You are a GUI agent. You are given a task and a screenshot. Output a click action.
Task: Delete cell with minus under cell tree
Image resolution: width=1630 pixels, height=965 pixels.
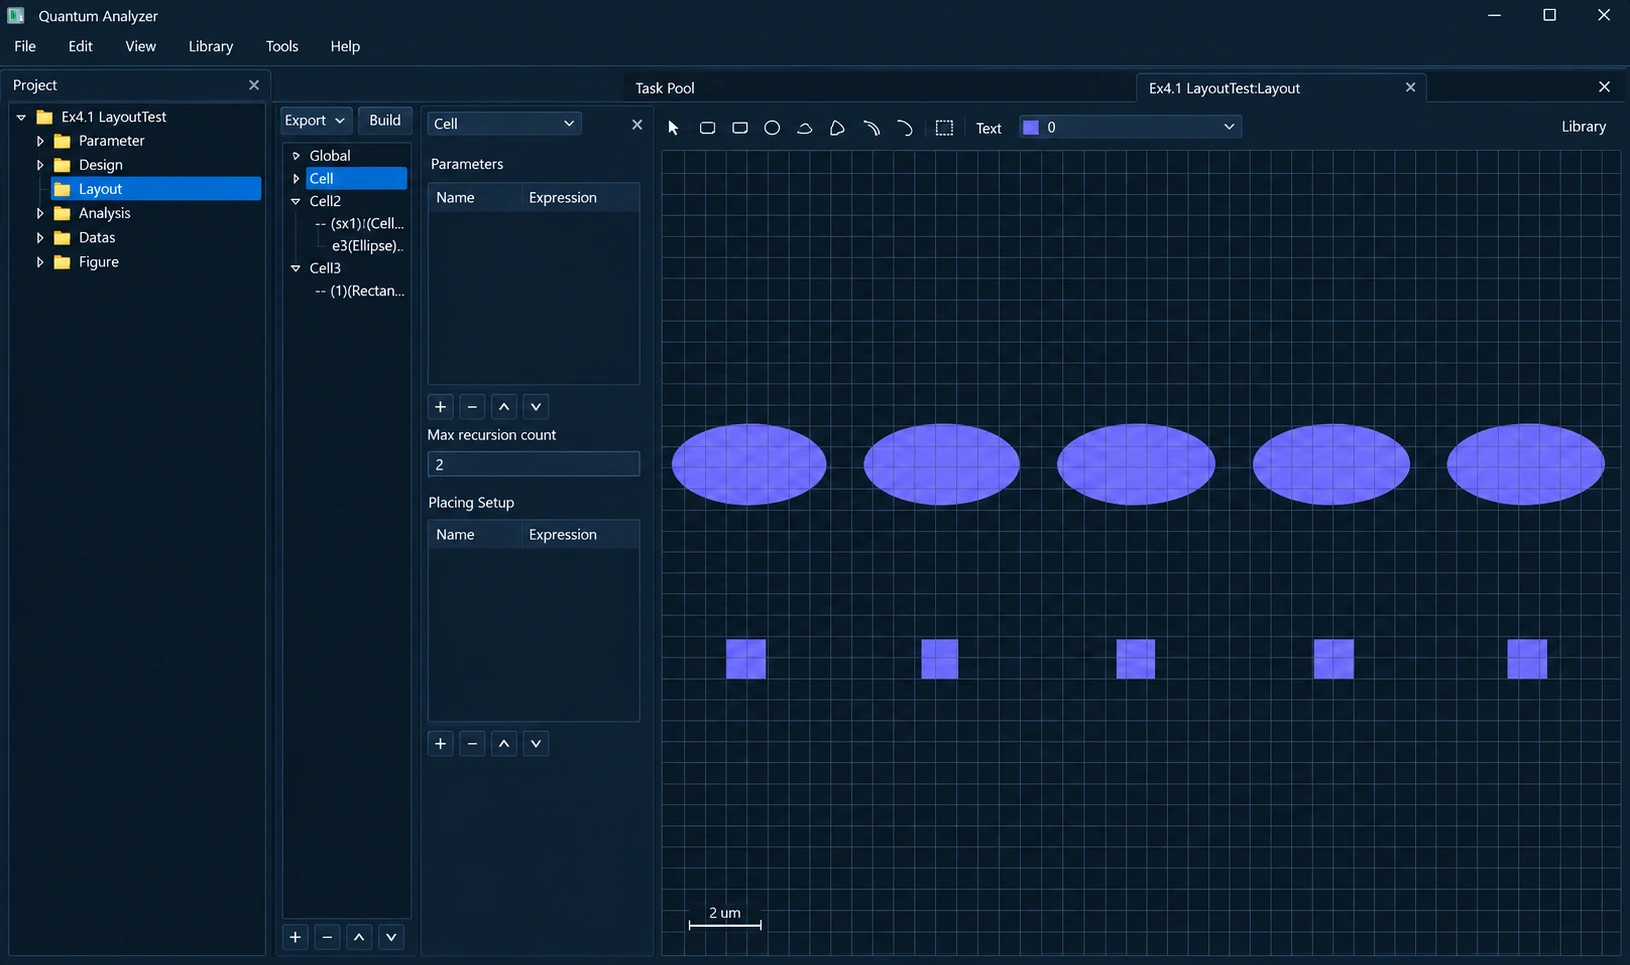coord(327,937)
